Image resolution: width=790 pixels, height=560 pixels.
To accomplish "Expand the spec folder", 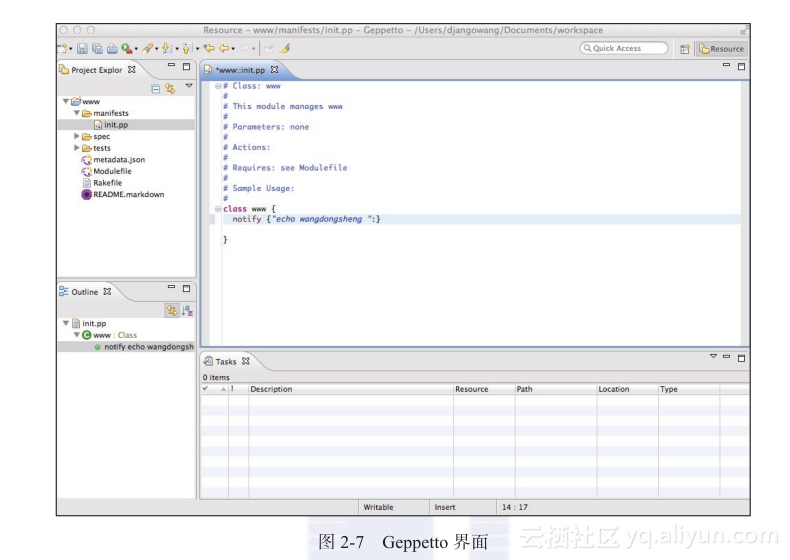I will 77,136.
